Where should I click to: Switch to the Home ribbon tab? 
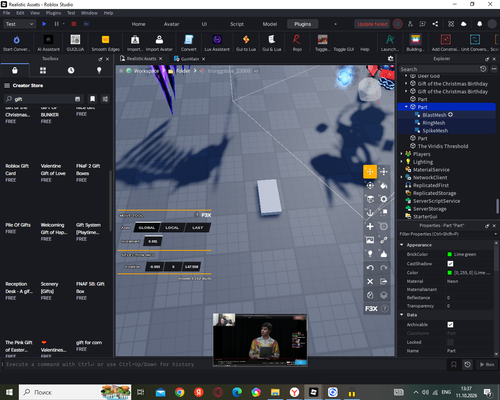pyautogui.click(x=138, y=24)
